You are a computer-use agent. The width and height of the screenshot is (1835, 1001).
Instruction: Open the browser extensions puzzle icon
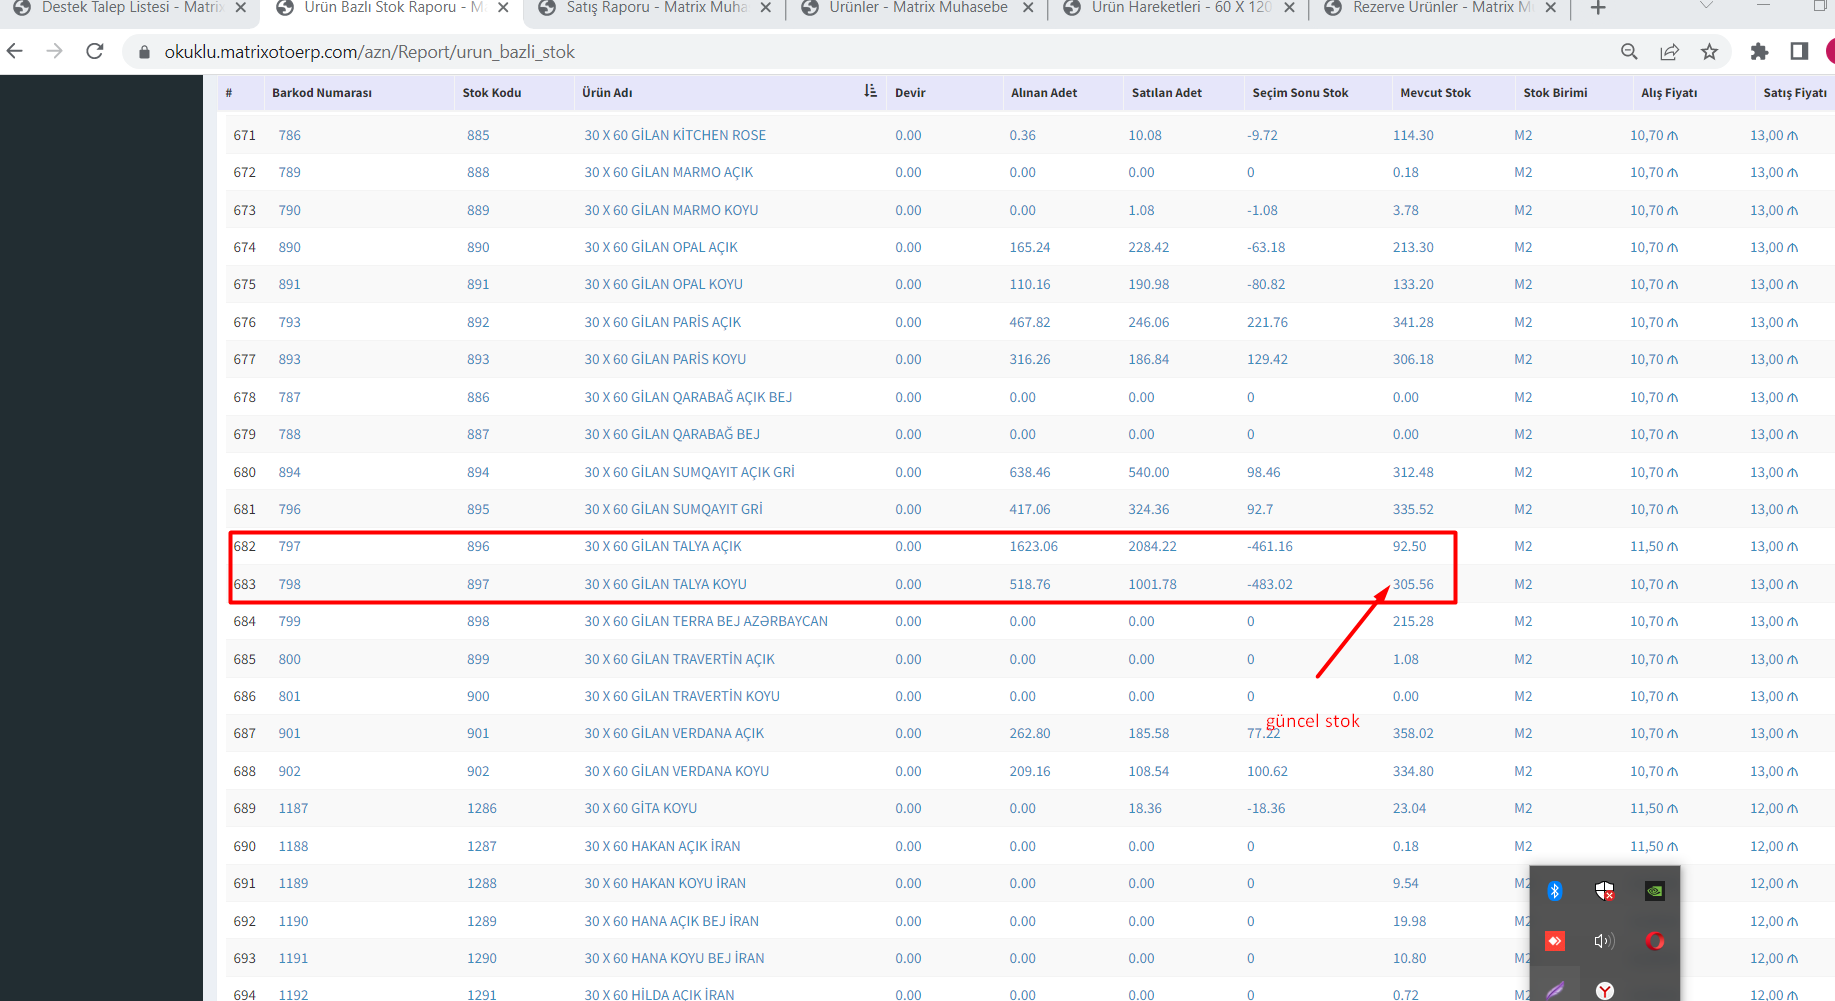(1759, 51)
